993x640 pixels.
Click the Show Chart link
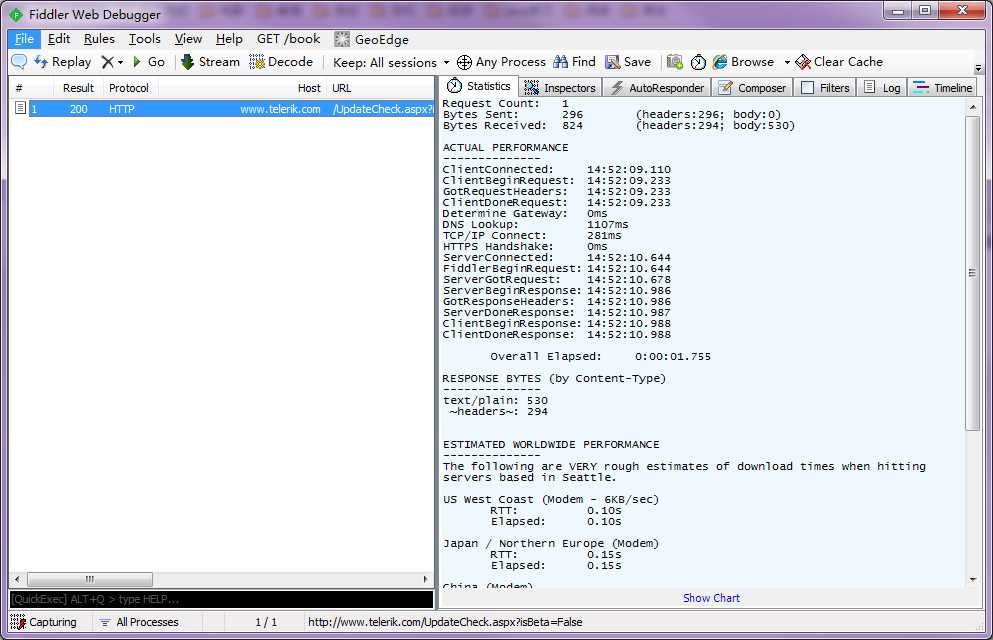pyautogui.click(x=711, y=598)
